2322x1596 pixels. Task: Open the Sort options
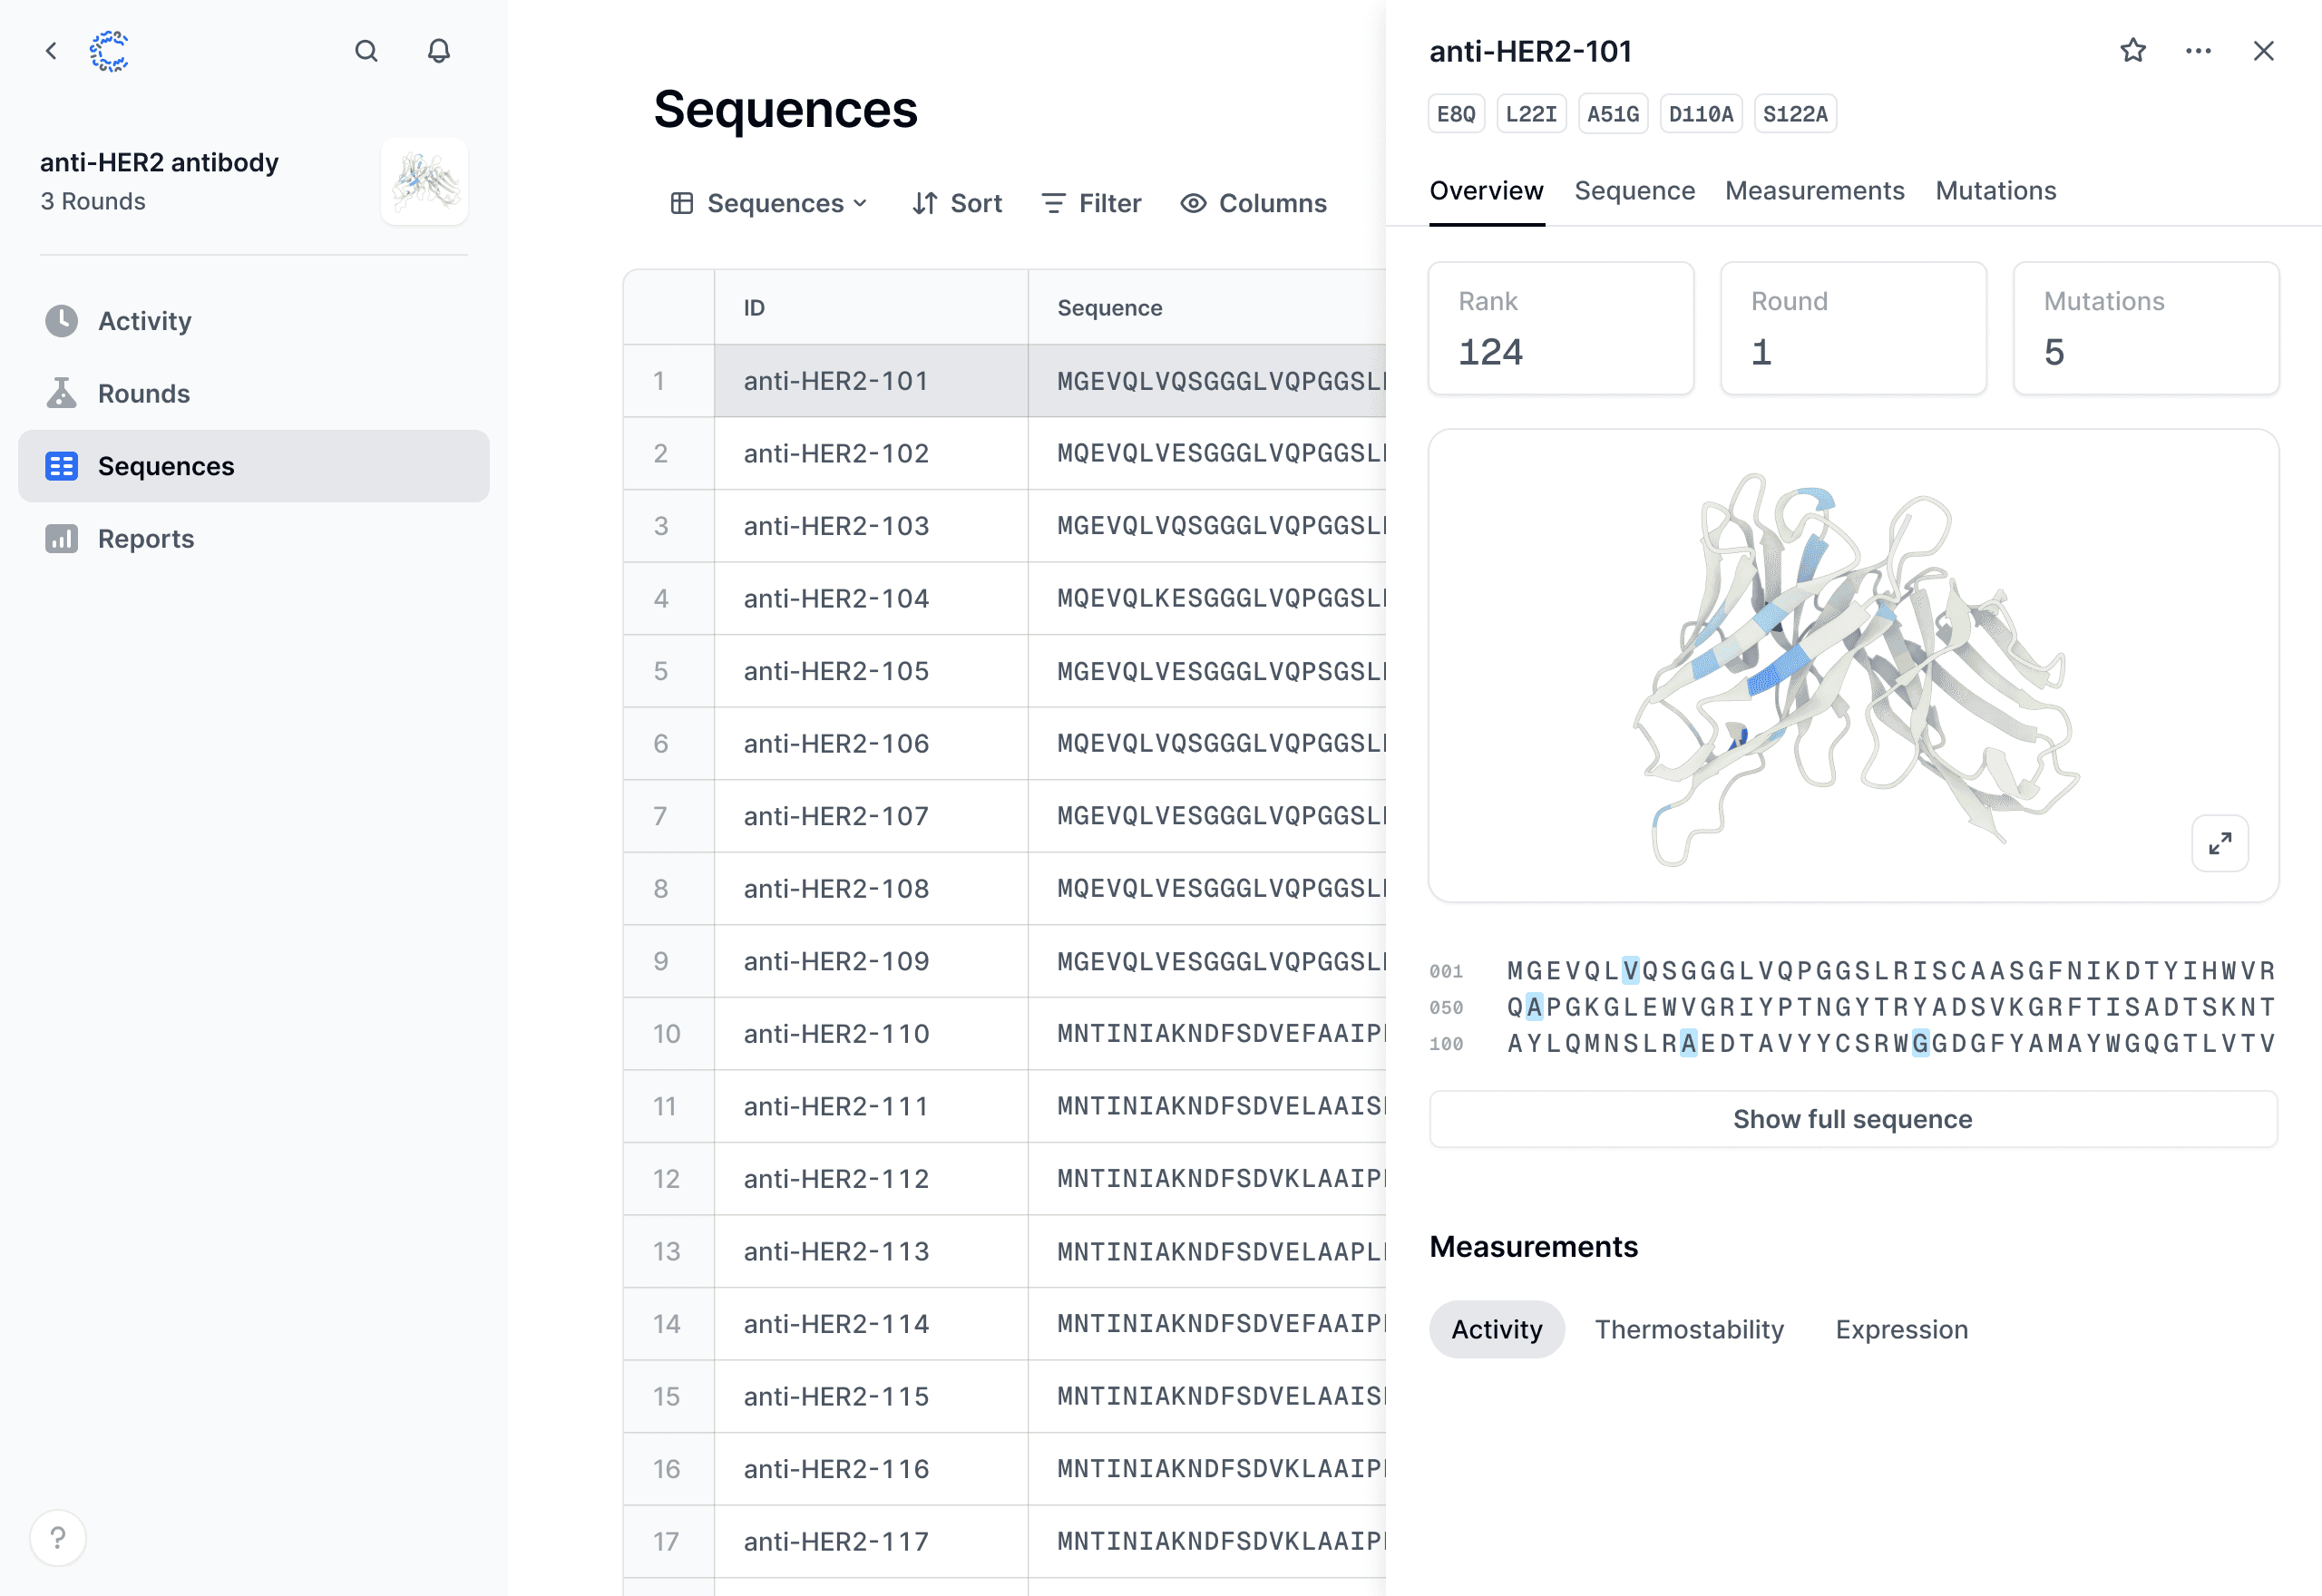coord(957,204)
